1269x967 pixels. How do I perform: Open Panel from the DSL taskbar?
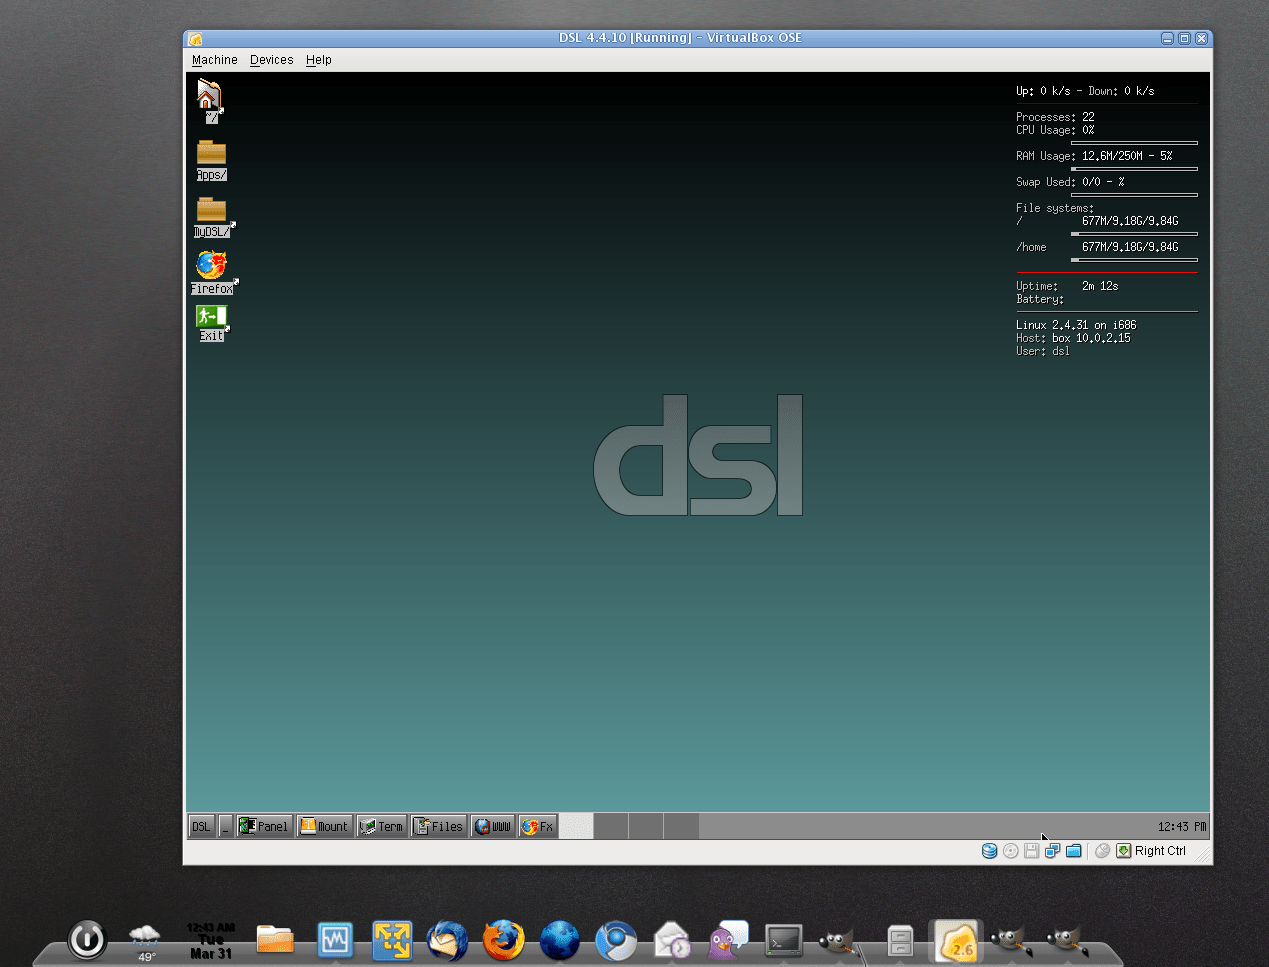264,826
